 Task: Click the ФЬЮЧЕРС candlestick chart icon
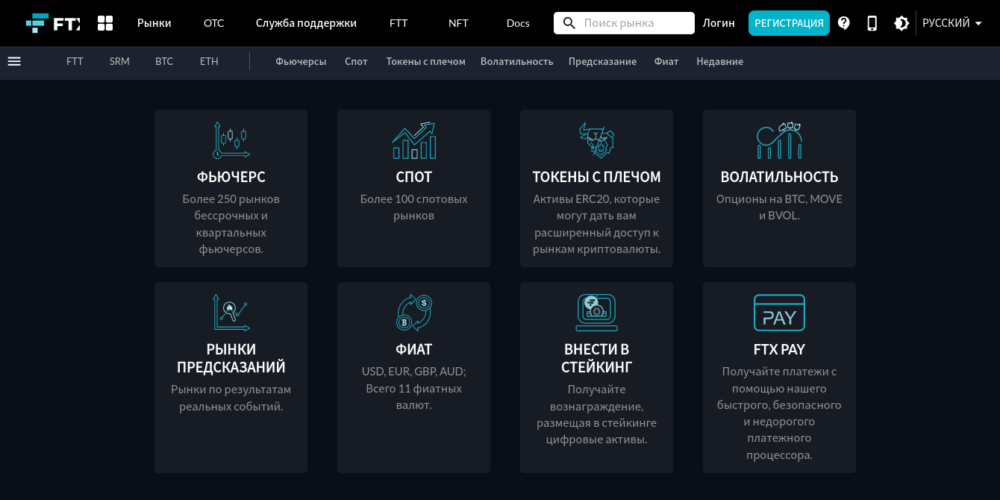click(230, 140)
